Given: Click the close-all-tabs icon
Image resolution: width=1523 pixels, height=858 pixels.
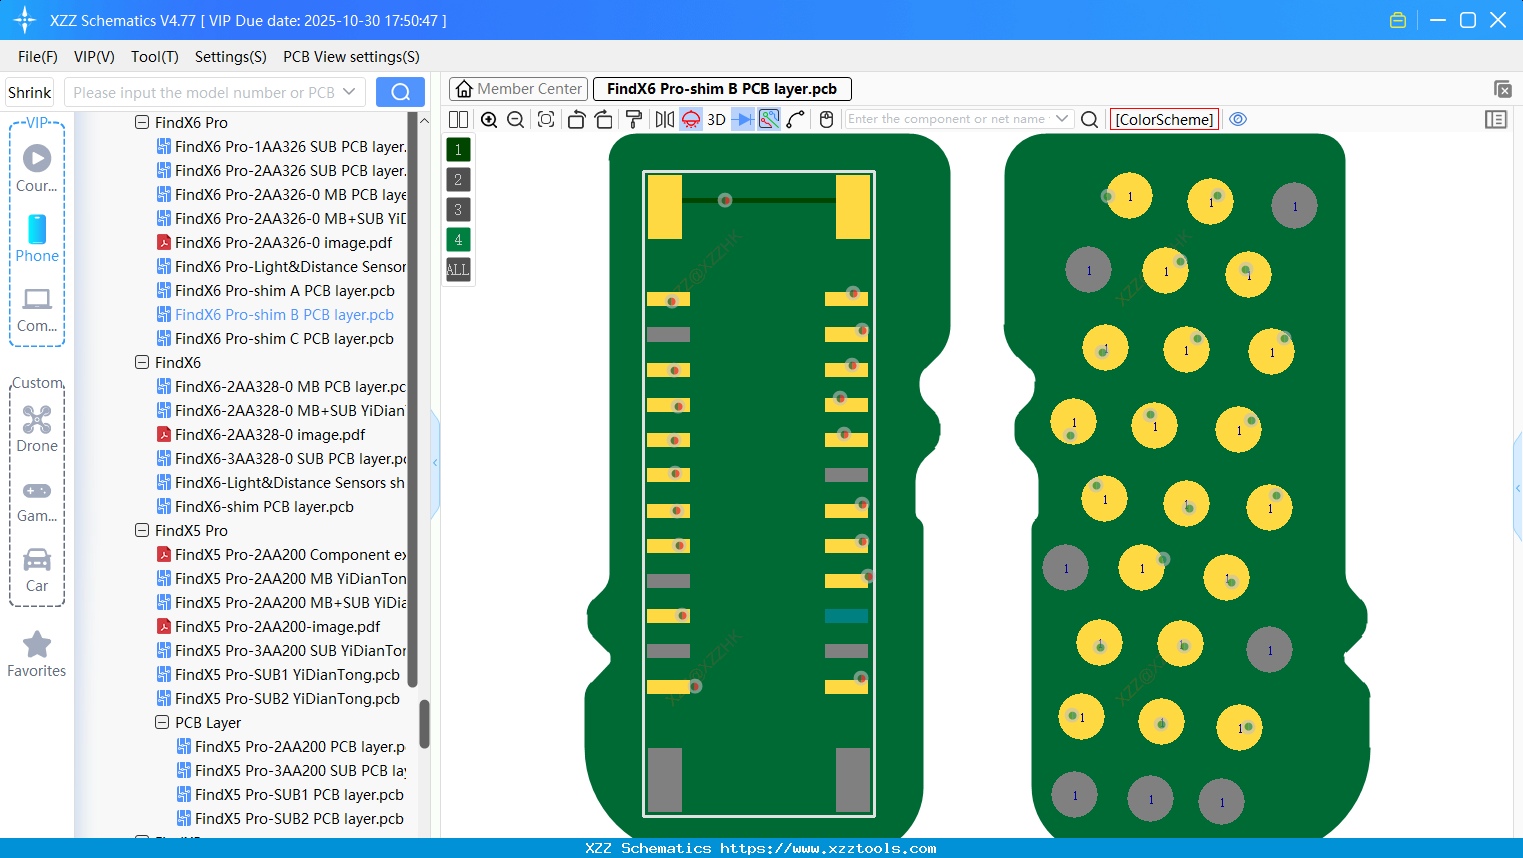Looking at the screenshot, I should [x=1502, y=89].
